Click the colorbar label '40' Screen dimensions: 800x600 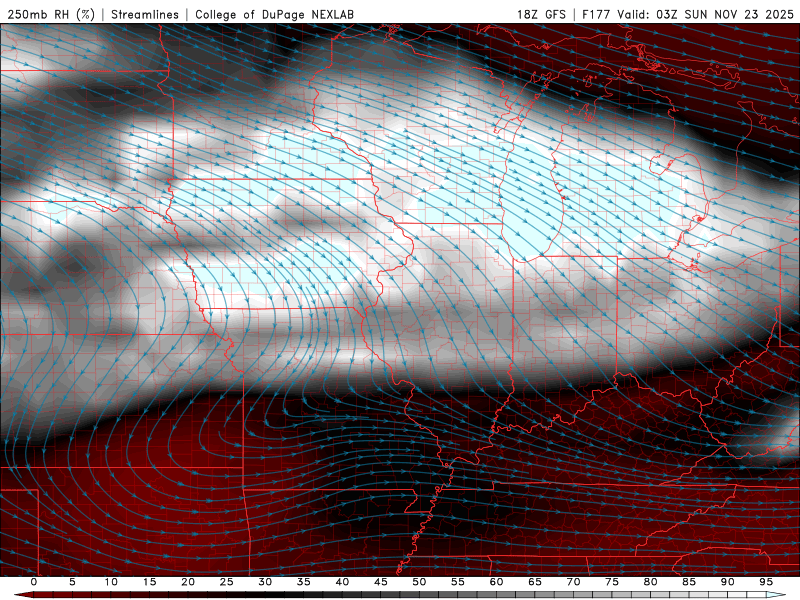(342, 582)
